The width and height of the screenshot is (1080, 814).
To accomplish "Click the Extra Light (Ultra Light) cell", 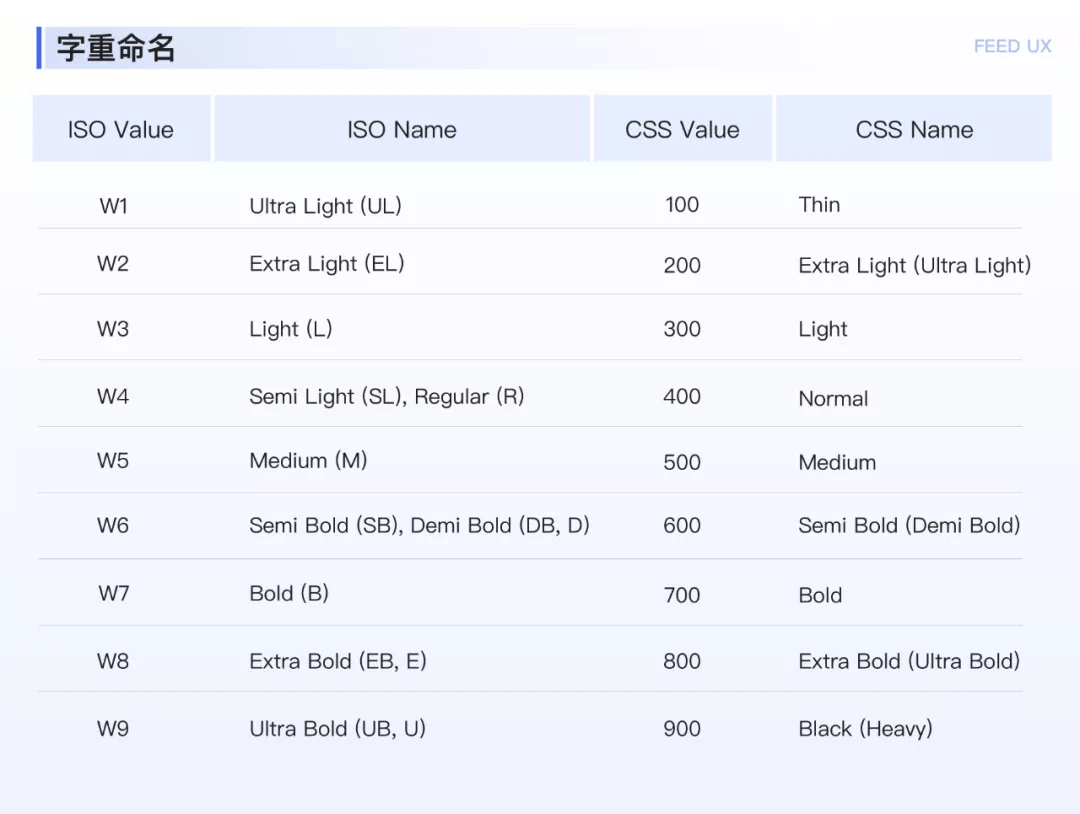I will [x=914, y=265].
